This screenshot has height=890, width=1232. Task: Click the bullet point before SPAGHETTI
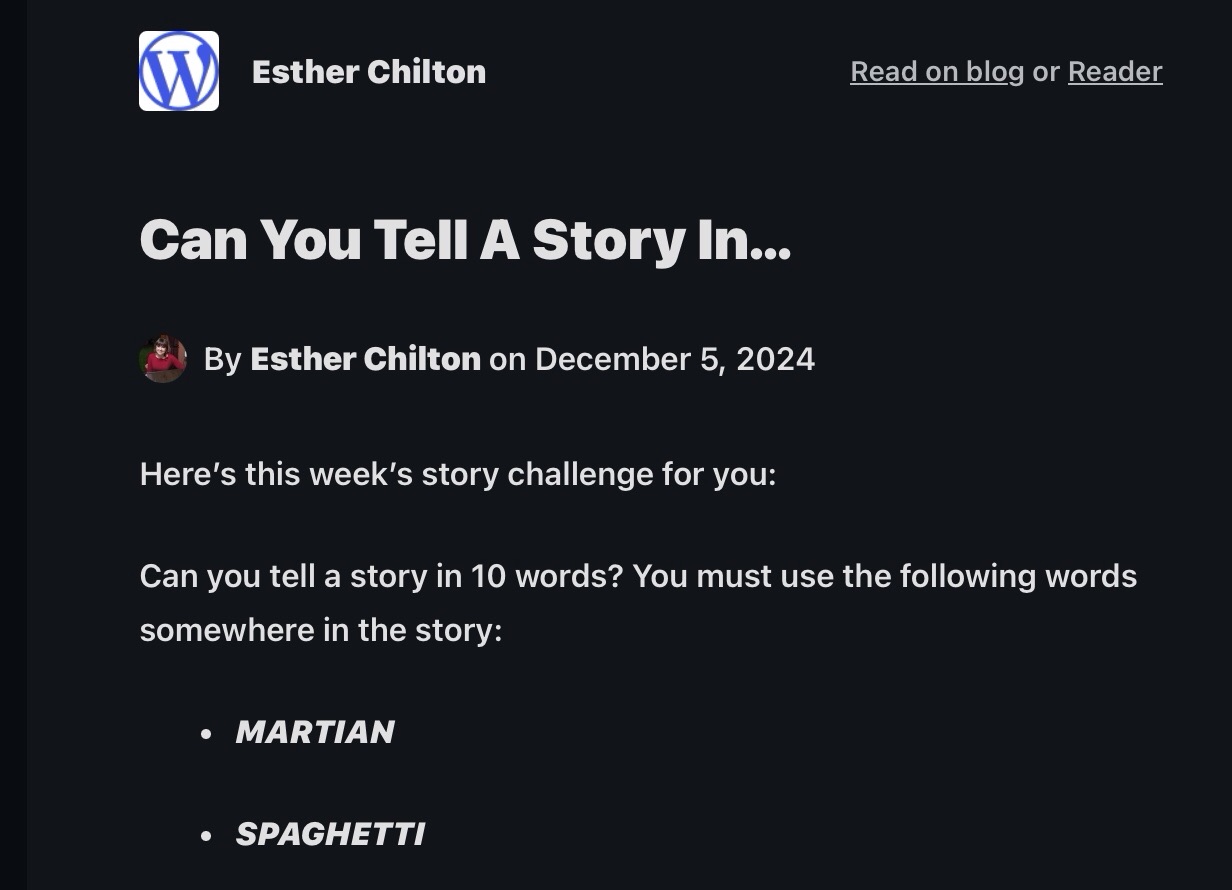pos(206,835)
